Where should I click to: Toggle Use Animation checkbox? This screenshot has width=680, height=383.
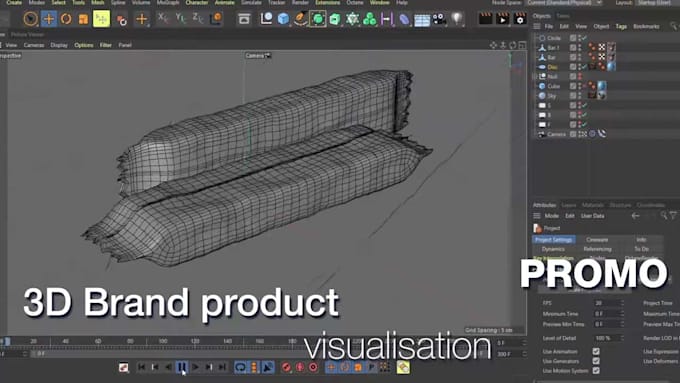[596, 351]
